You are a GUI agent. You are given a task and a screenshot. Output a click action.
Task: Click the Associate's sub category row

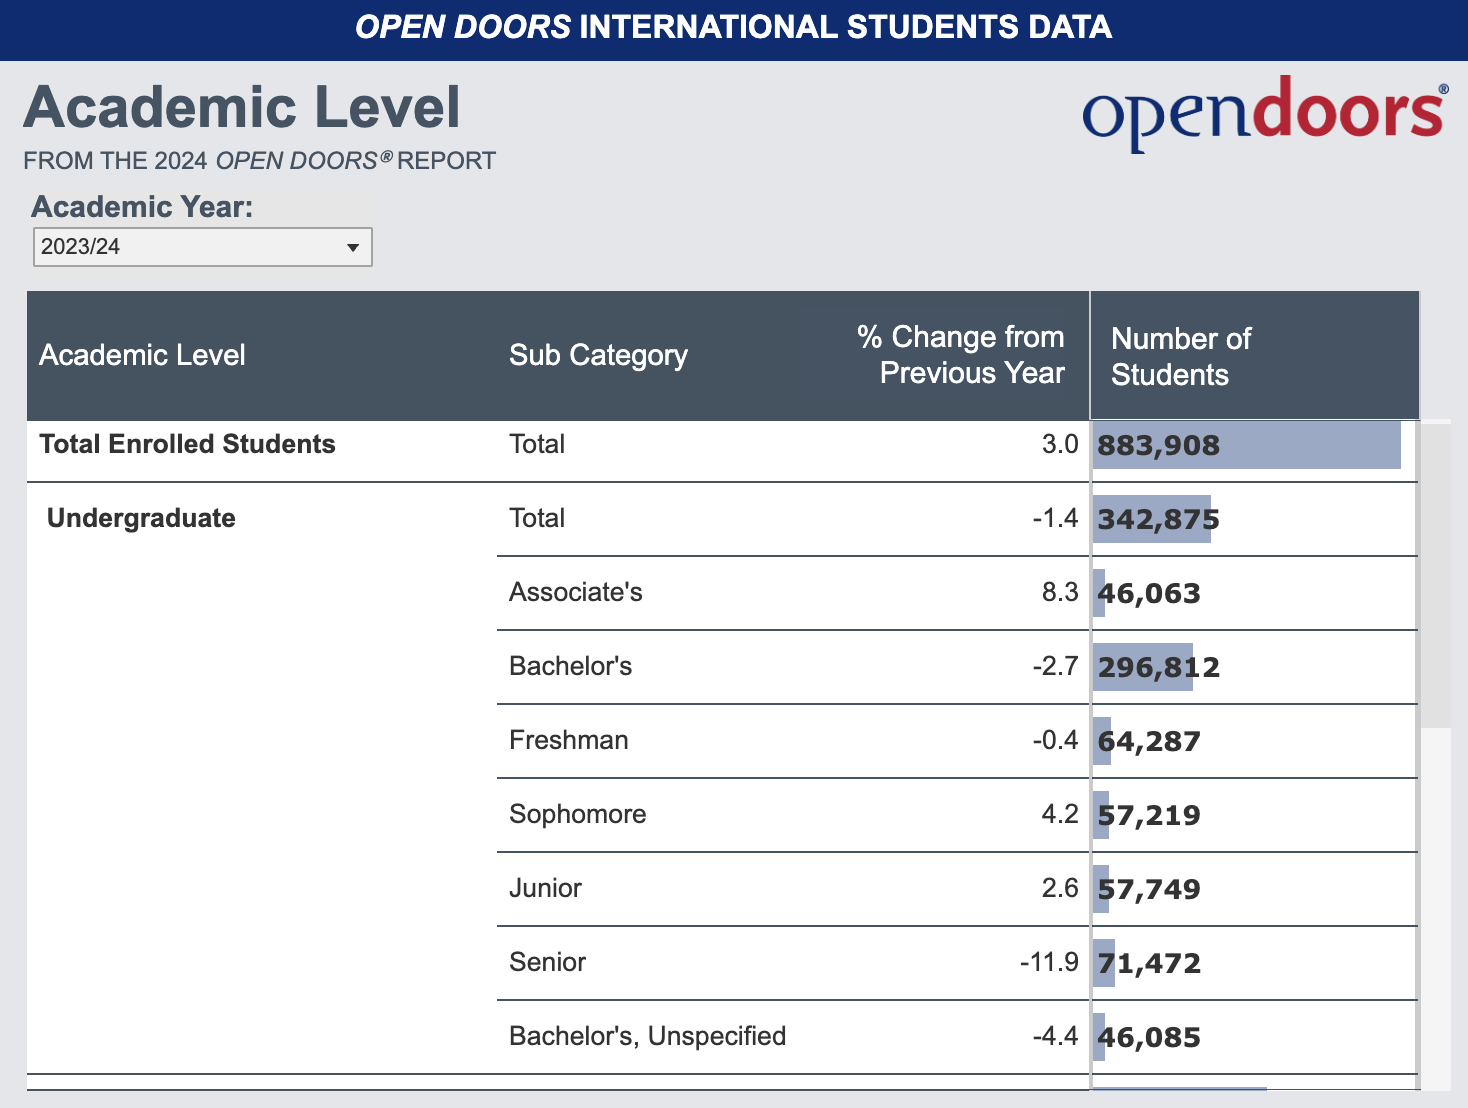(576, 592)
